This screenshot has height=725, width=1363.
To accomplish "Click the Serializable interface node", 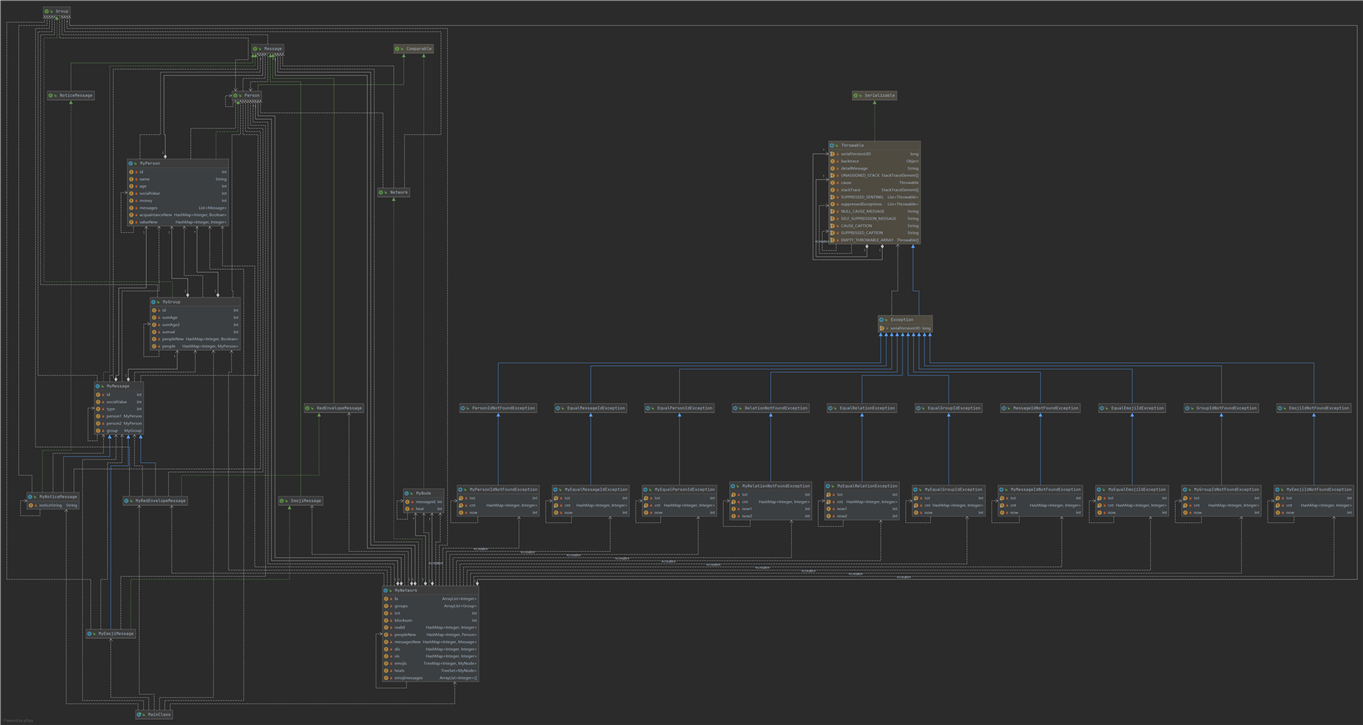I will (x=875, y=96).
